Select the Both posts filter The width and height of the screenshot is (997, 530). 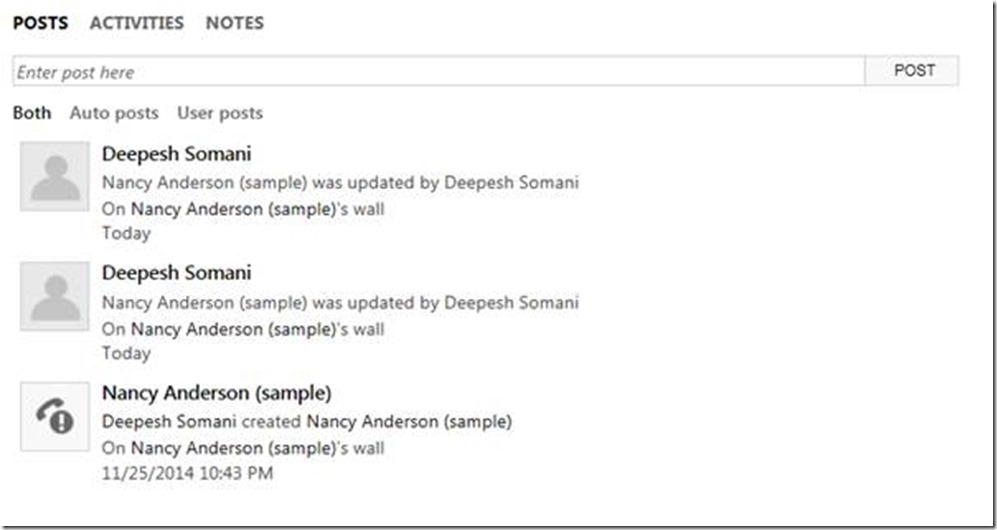(x=32, y=113)
